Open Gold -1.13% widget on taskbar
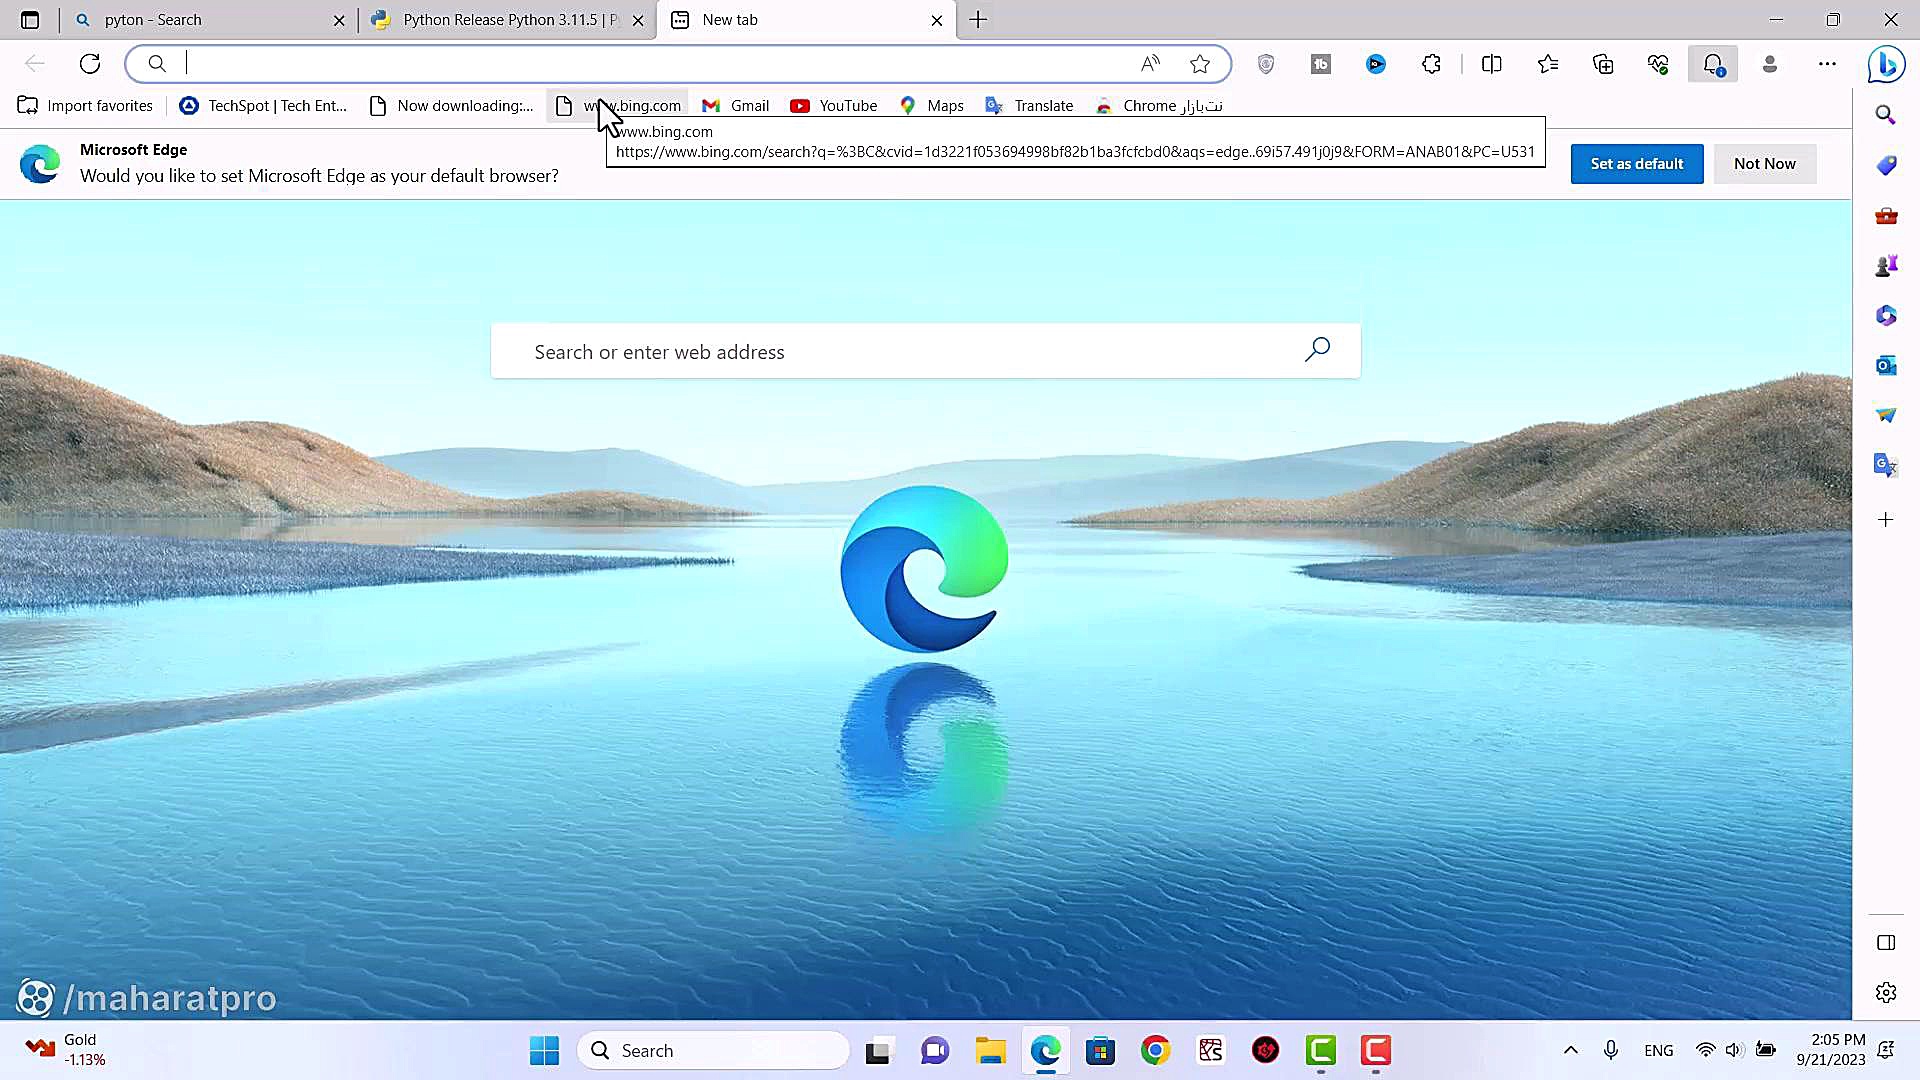 pyautogui.click(x=66, y=1050)
